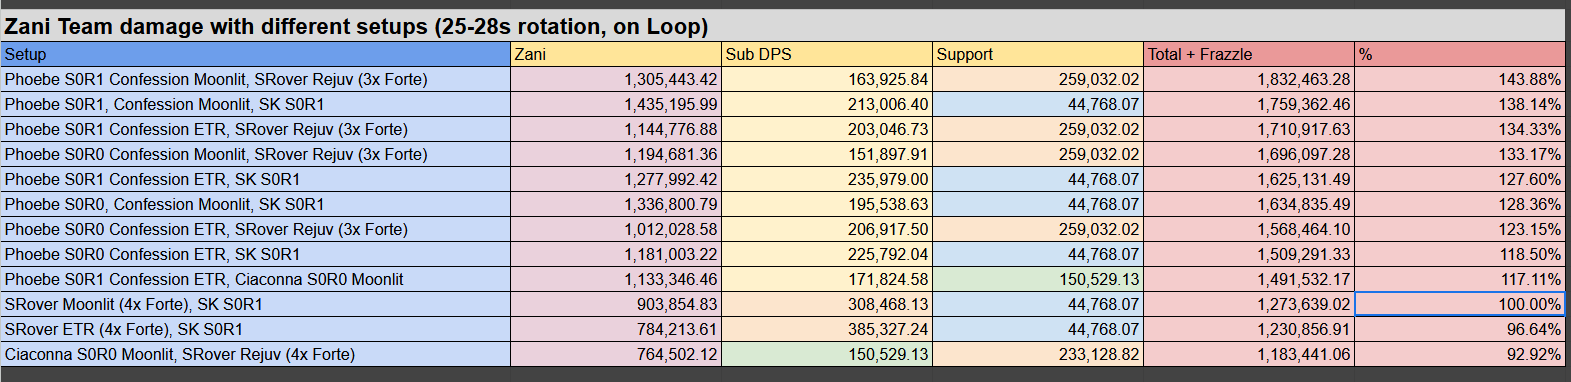This screenshot has width=1571, height=382.
Task: Click the % column header cell
Action: [x=1460, y=54]
